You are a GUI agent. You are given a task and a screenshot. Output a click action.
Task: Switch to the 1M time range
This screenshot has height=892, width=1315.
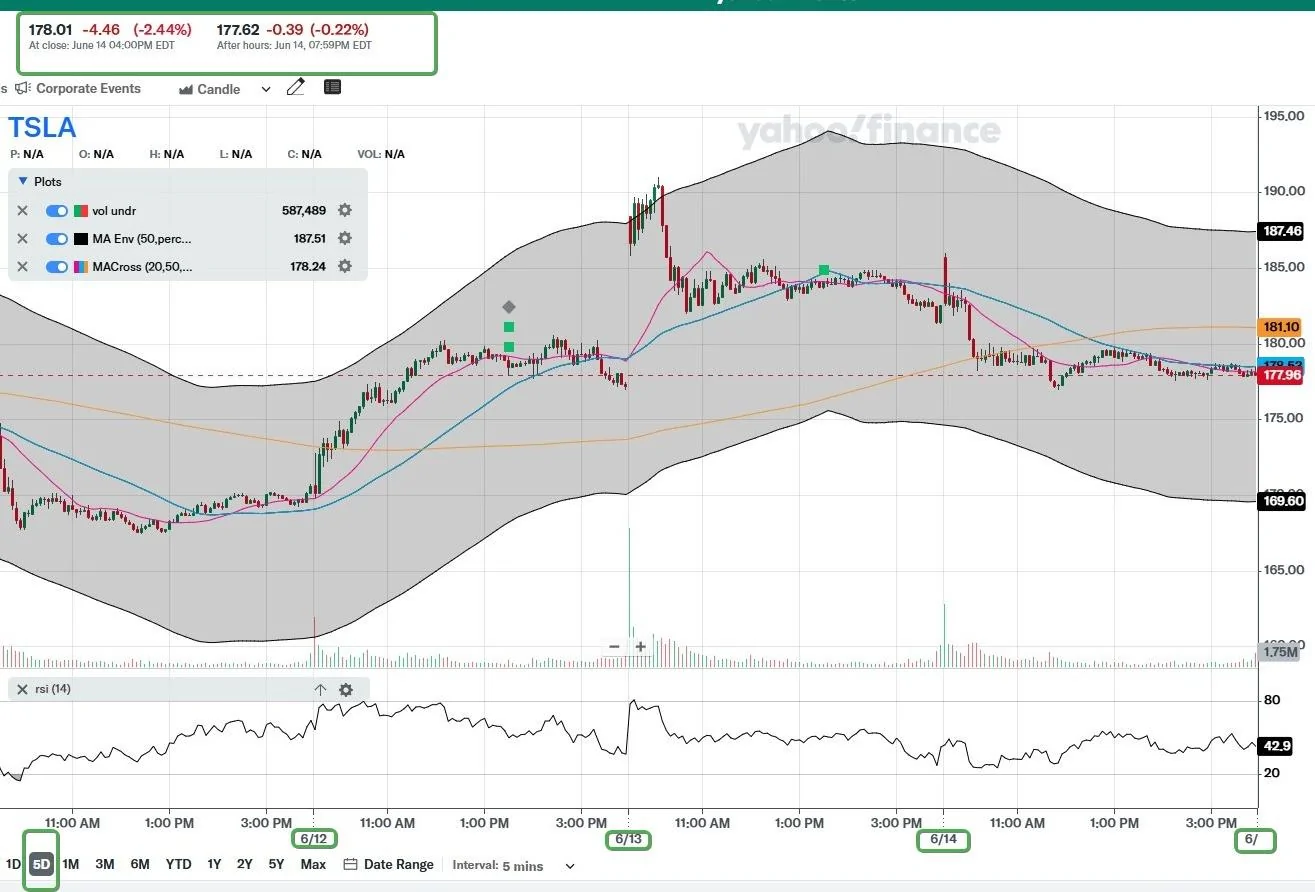click(70, 864)
